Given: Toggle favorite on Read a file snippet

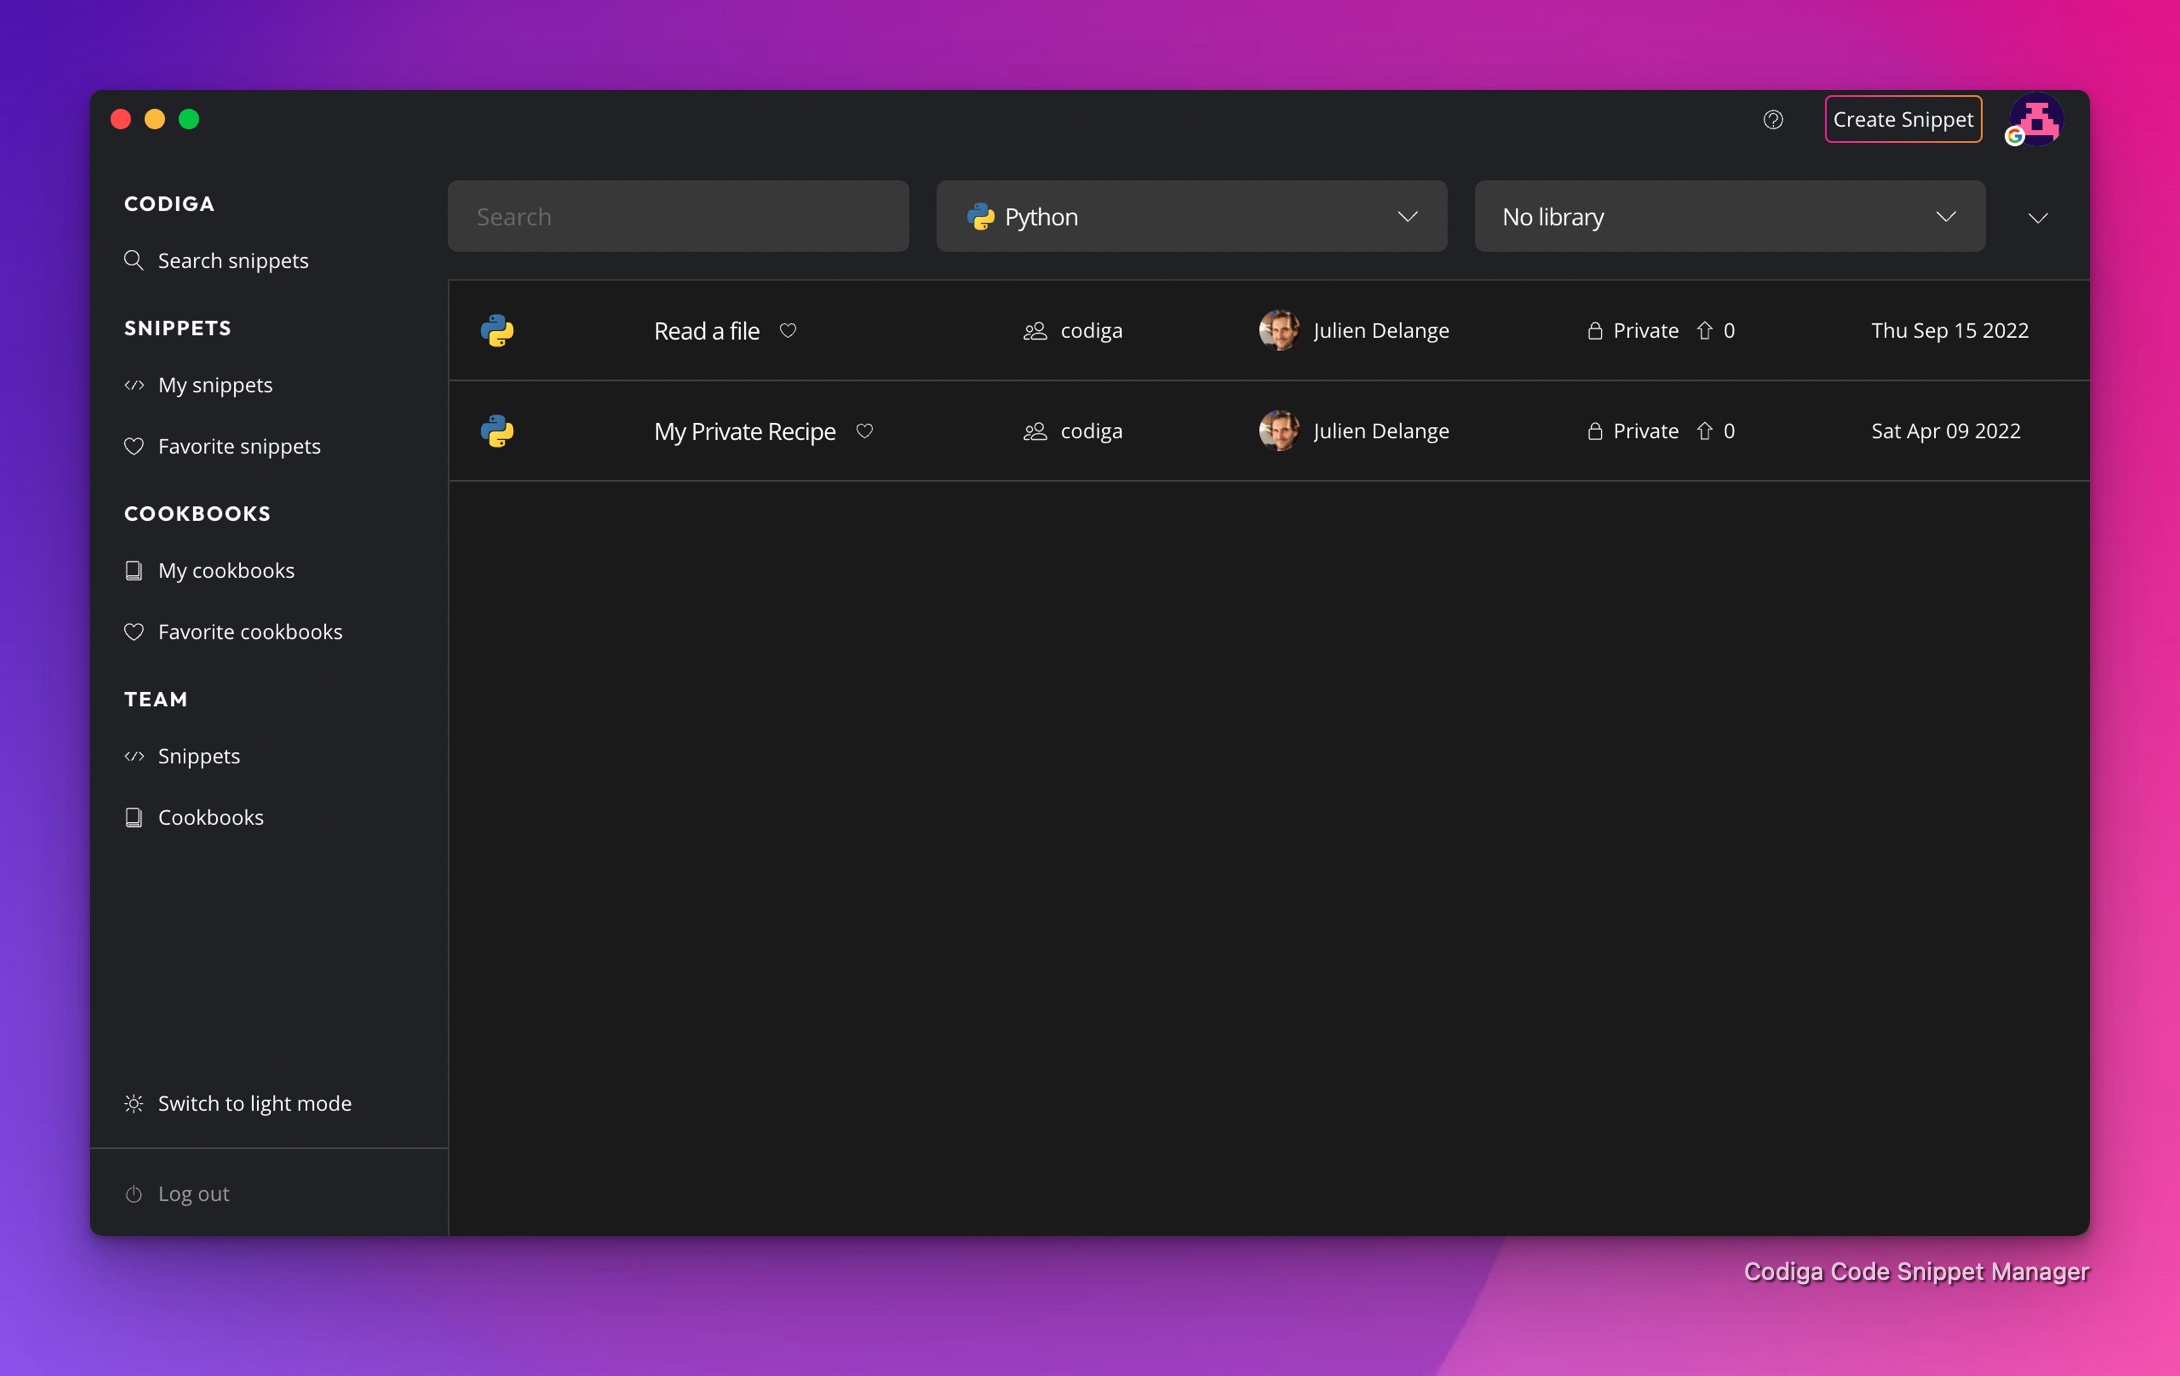Looking at the screenshot, I should click(788, 330).
